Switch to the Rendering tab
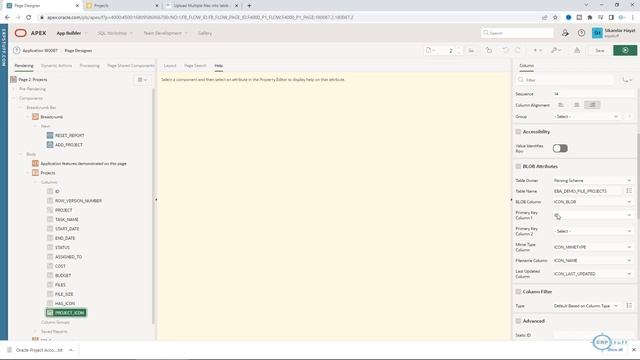The image size is (640, 360). point(24,66)
